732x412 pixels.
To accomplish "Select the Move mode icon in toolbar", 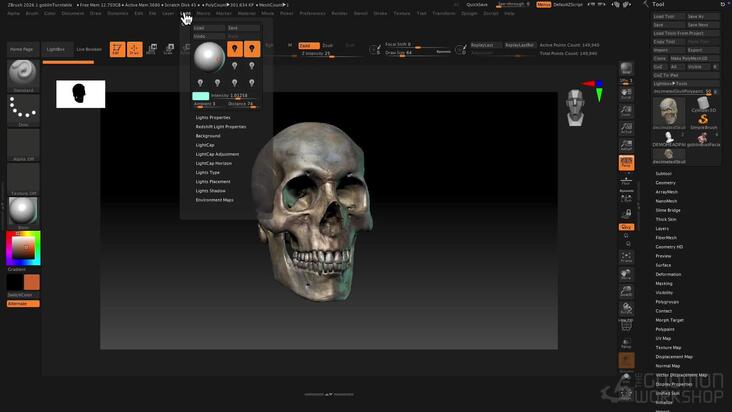I will tap(152, 49).
